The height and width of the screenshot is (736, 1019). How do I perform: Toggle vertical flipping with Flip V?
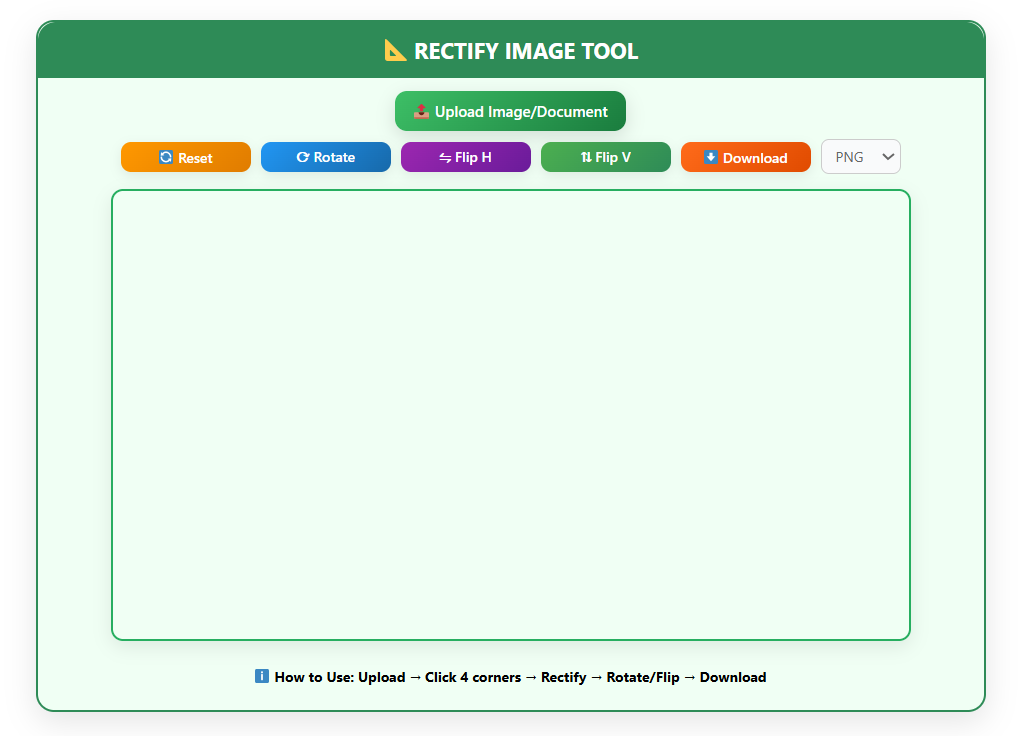[605, 157]
